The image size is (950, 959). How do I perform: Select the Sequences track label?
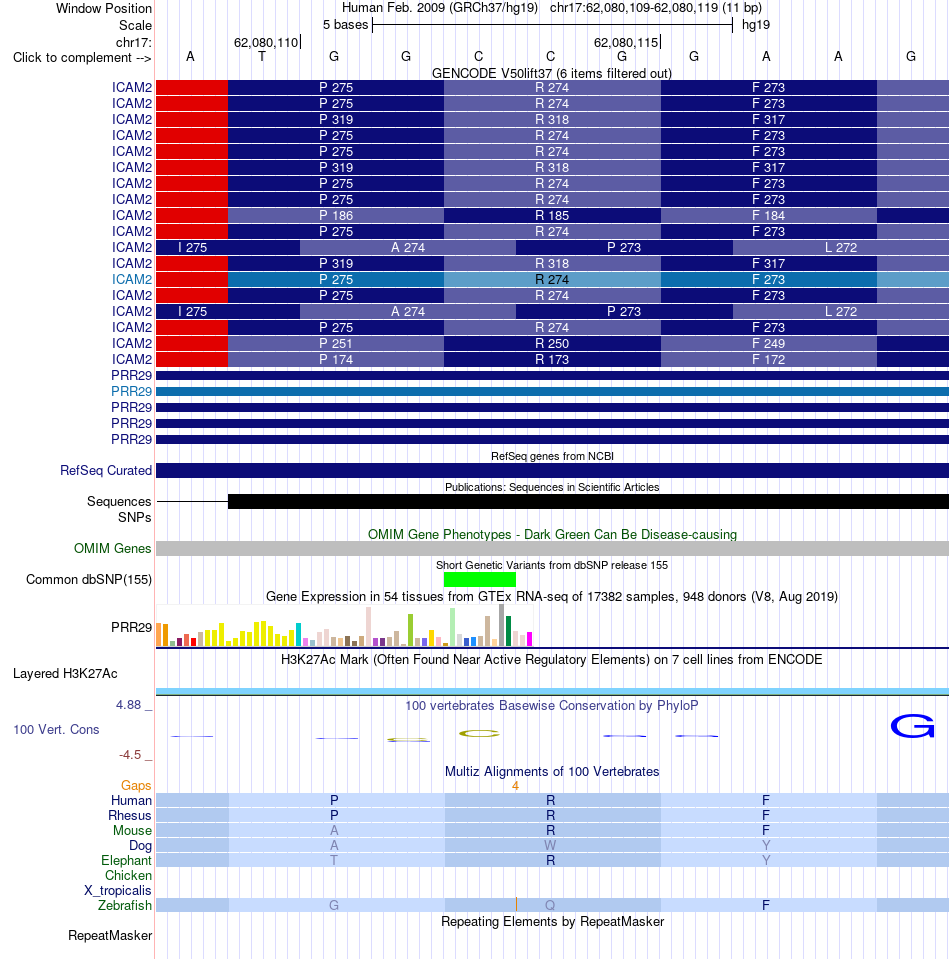click(119, 502)
